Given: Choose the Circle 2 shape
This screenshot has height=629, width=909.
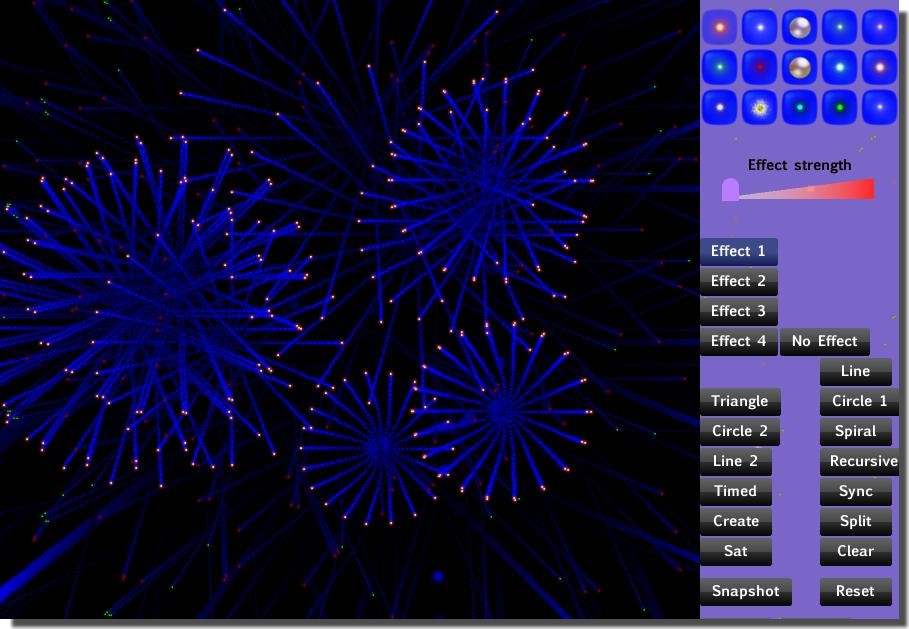Looking at the screenshot, I should (x=740, y=431).
